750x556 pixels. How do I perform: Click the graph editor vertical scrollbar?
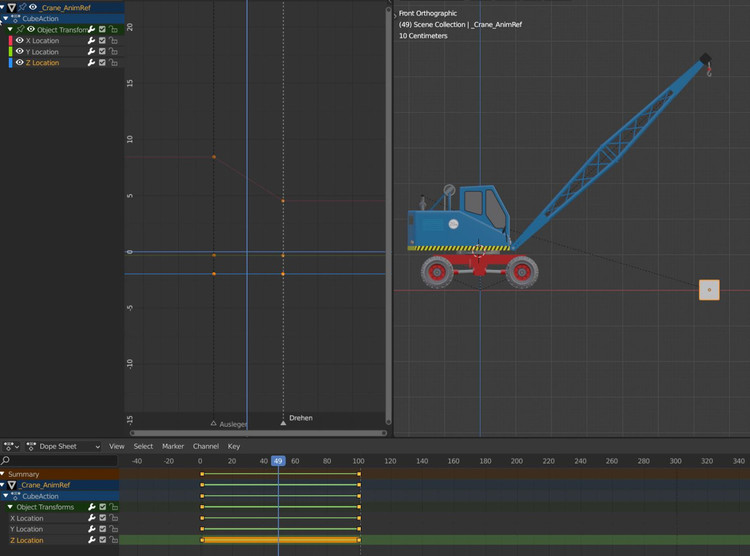click(x=388, y=216)
